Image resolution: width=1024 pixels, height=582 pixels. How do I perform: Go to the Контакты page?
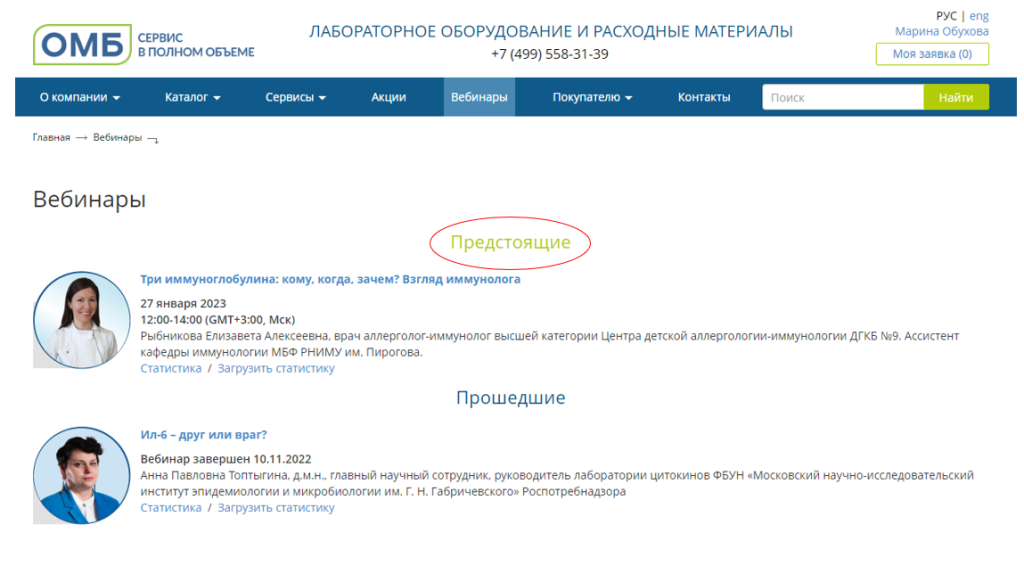point(702,97)
